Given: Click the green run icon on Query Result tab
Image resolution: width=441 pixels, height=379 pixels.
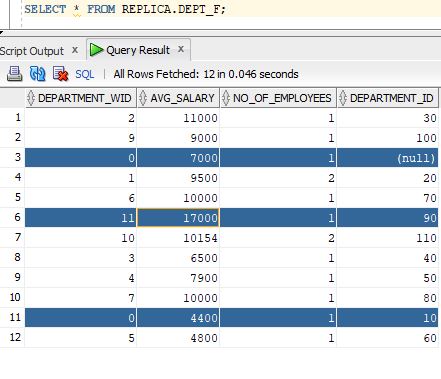Looking at the screenshot, I should (97, 50).
